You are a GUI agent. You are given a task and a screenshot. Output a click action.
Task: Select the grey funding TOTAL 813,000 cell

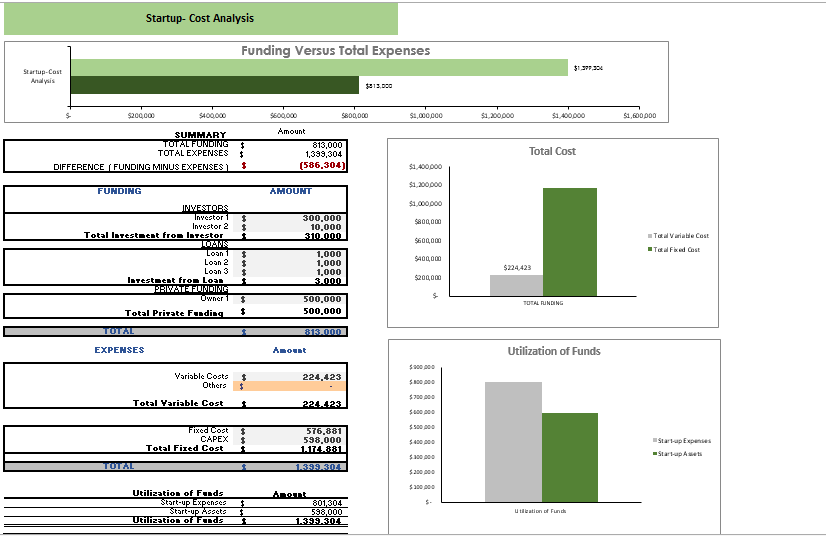[x=290, y=332]
